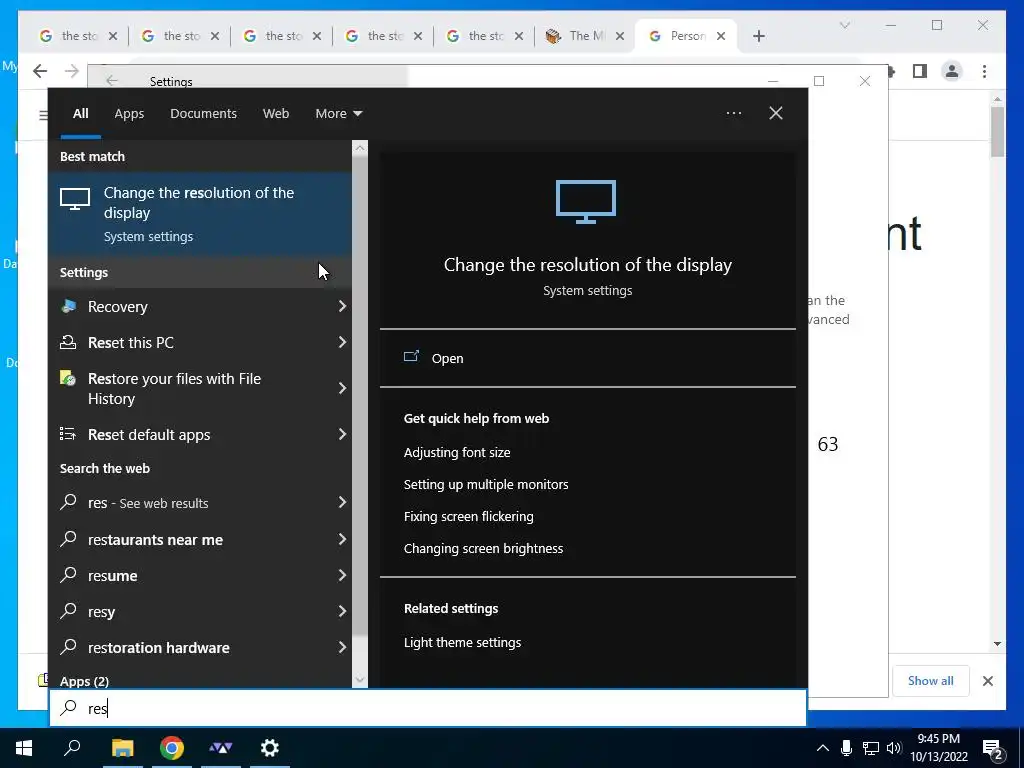The height and width of the screenshot is (768, 1024).
Task: Click the network tray icon
Action: click(x=871, y=748)
